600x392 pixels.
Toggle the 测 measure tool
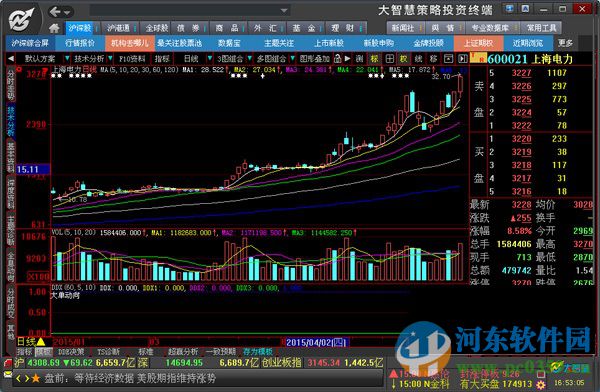(x=359, y=59)
